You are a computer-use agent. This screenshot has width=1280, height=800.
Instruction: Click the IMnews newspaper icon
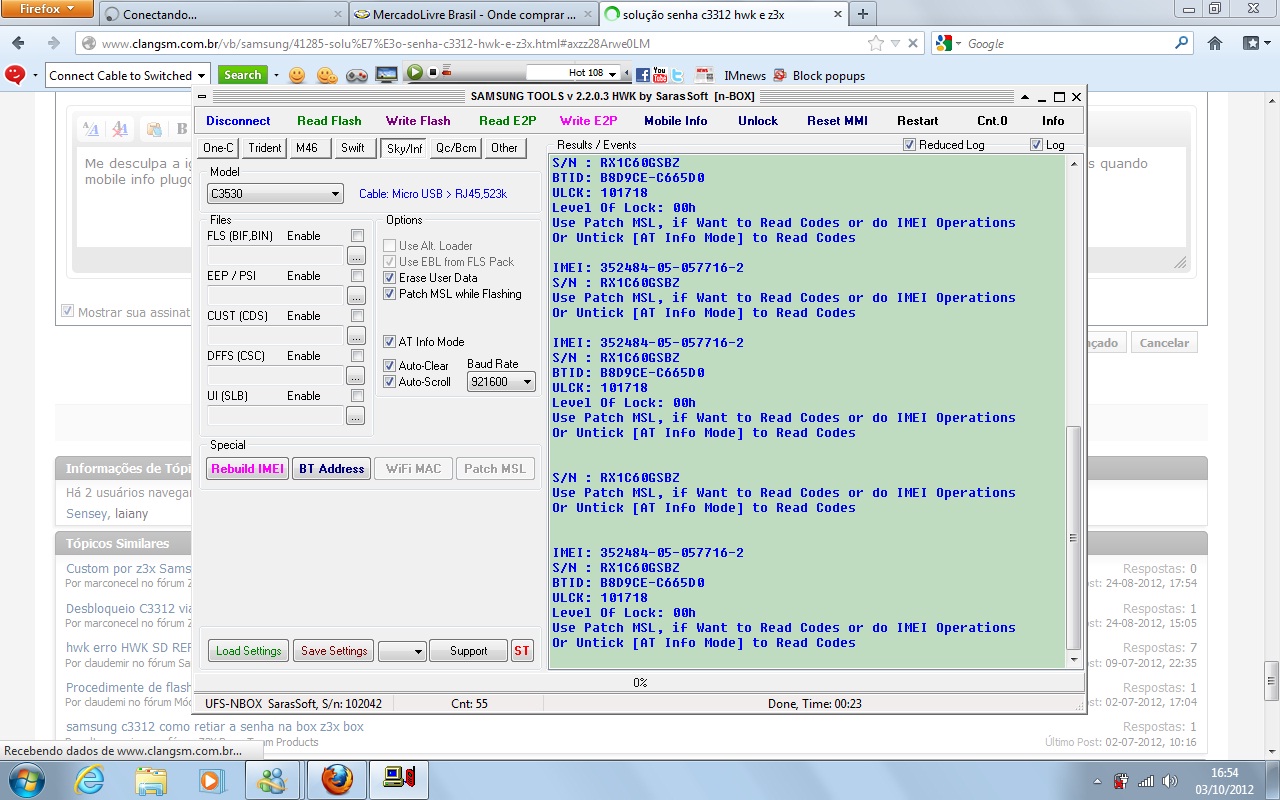click(x=705, y=75)
